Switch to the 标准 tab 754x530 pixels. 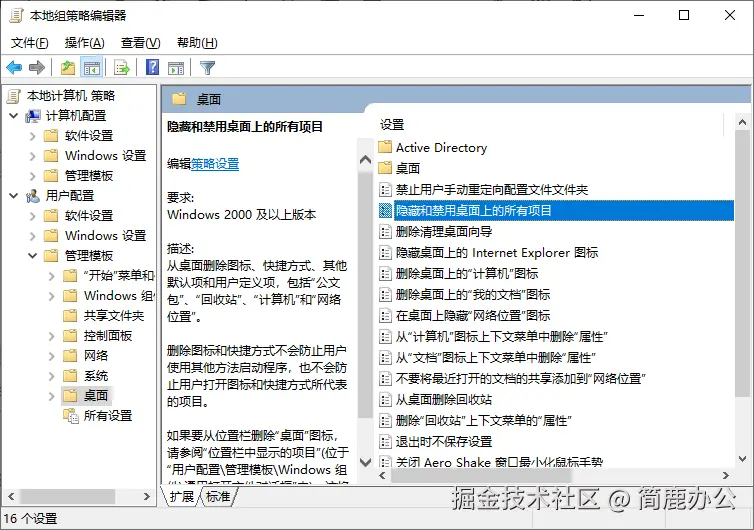tap(218, 496)
